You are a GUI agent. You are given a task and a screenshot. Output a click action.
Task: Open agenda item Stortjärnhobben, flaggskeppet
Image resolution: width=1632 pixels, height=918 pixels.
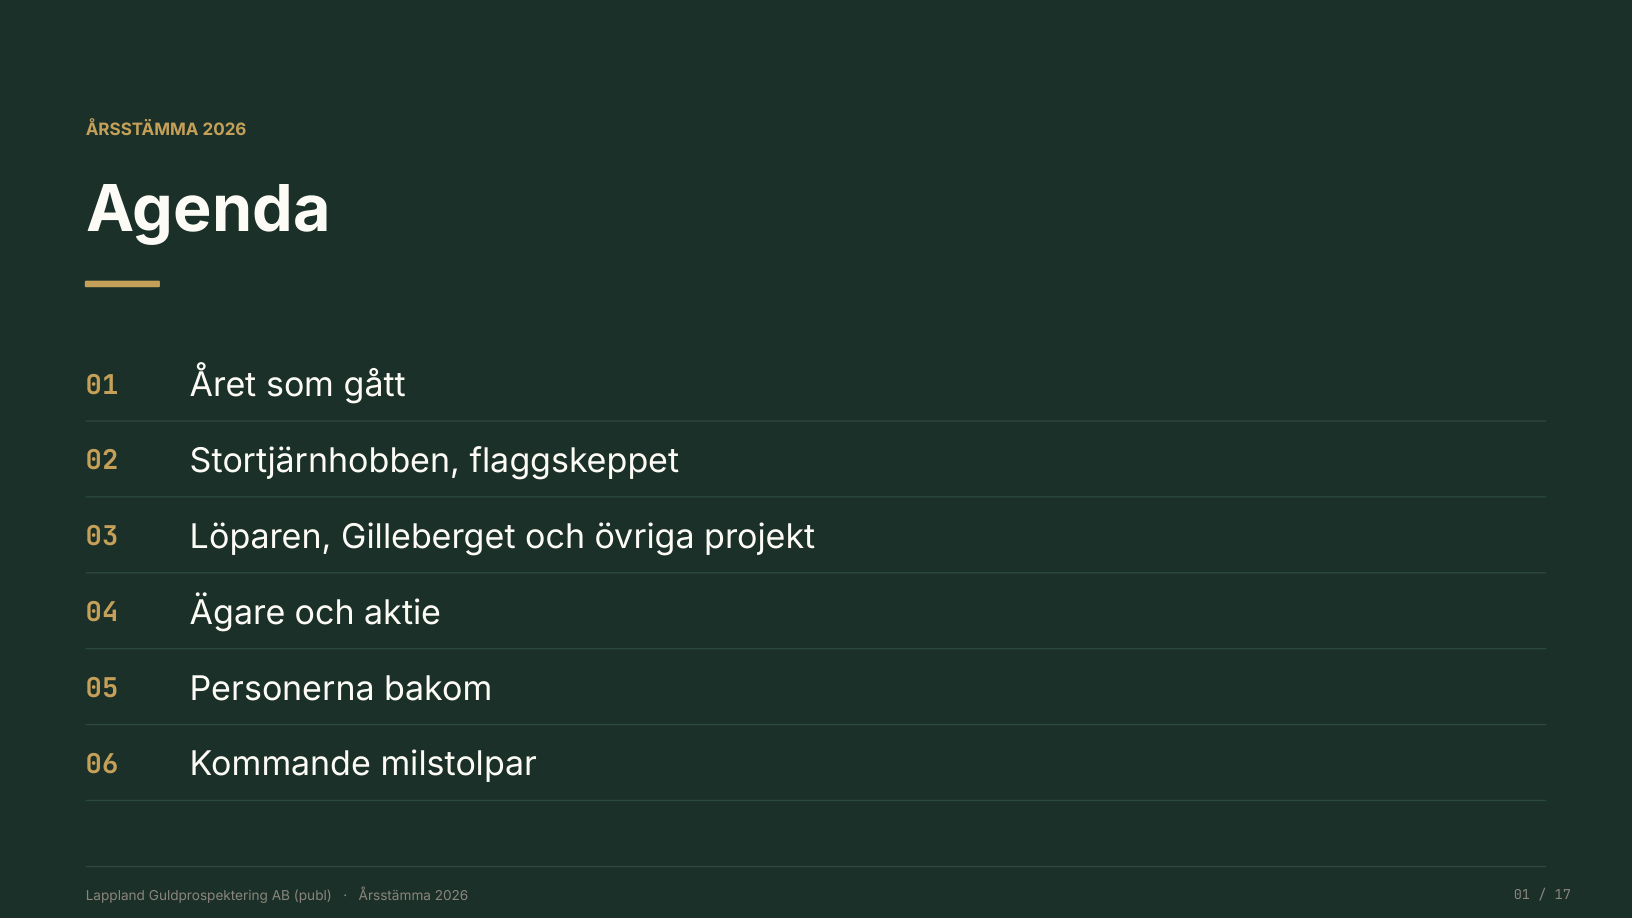click(x=434, y=460)
